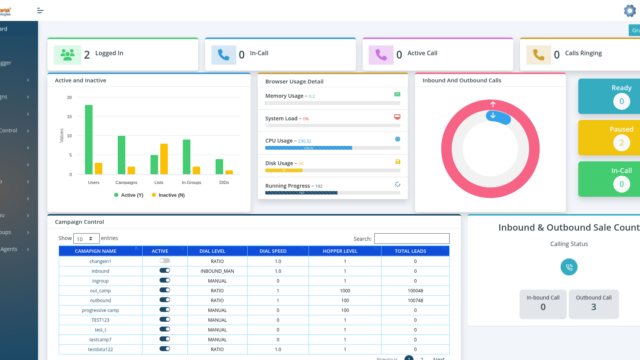This screenshot has width=640, height=360.
Task: Expand the Control sidebar menu chevron
Action: 28,131
